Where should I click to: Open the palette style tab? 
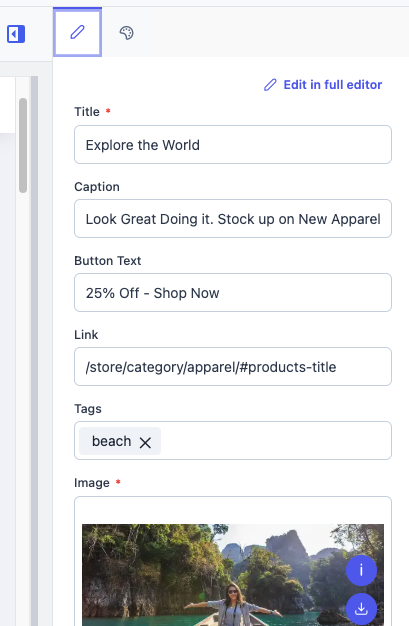tap(126, 33)
